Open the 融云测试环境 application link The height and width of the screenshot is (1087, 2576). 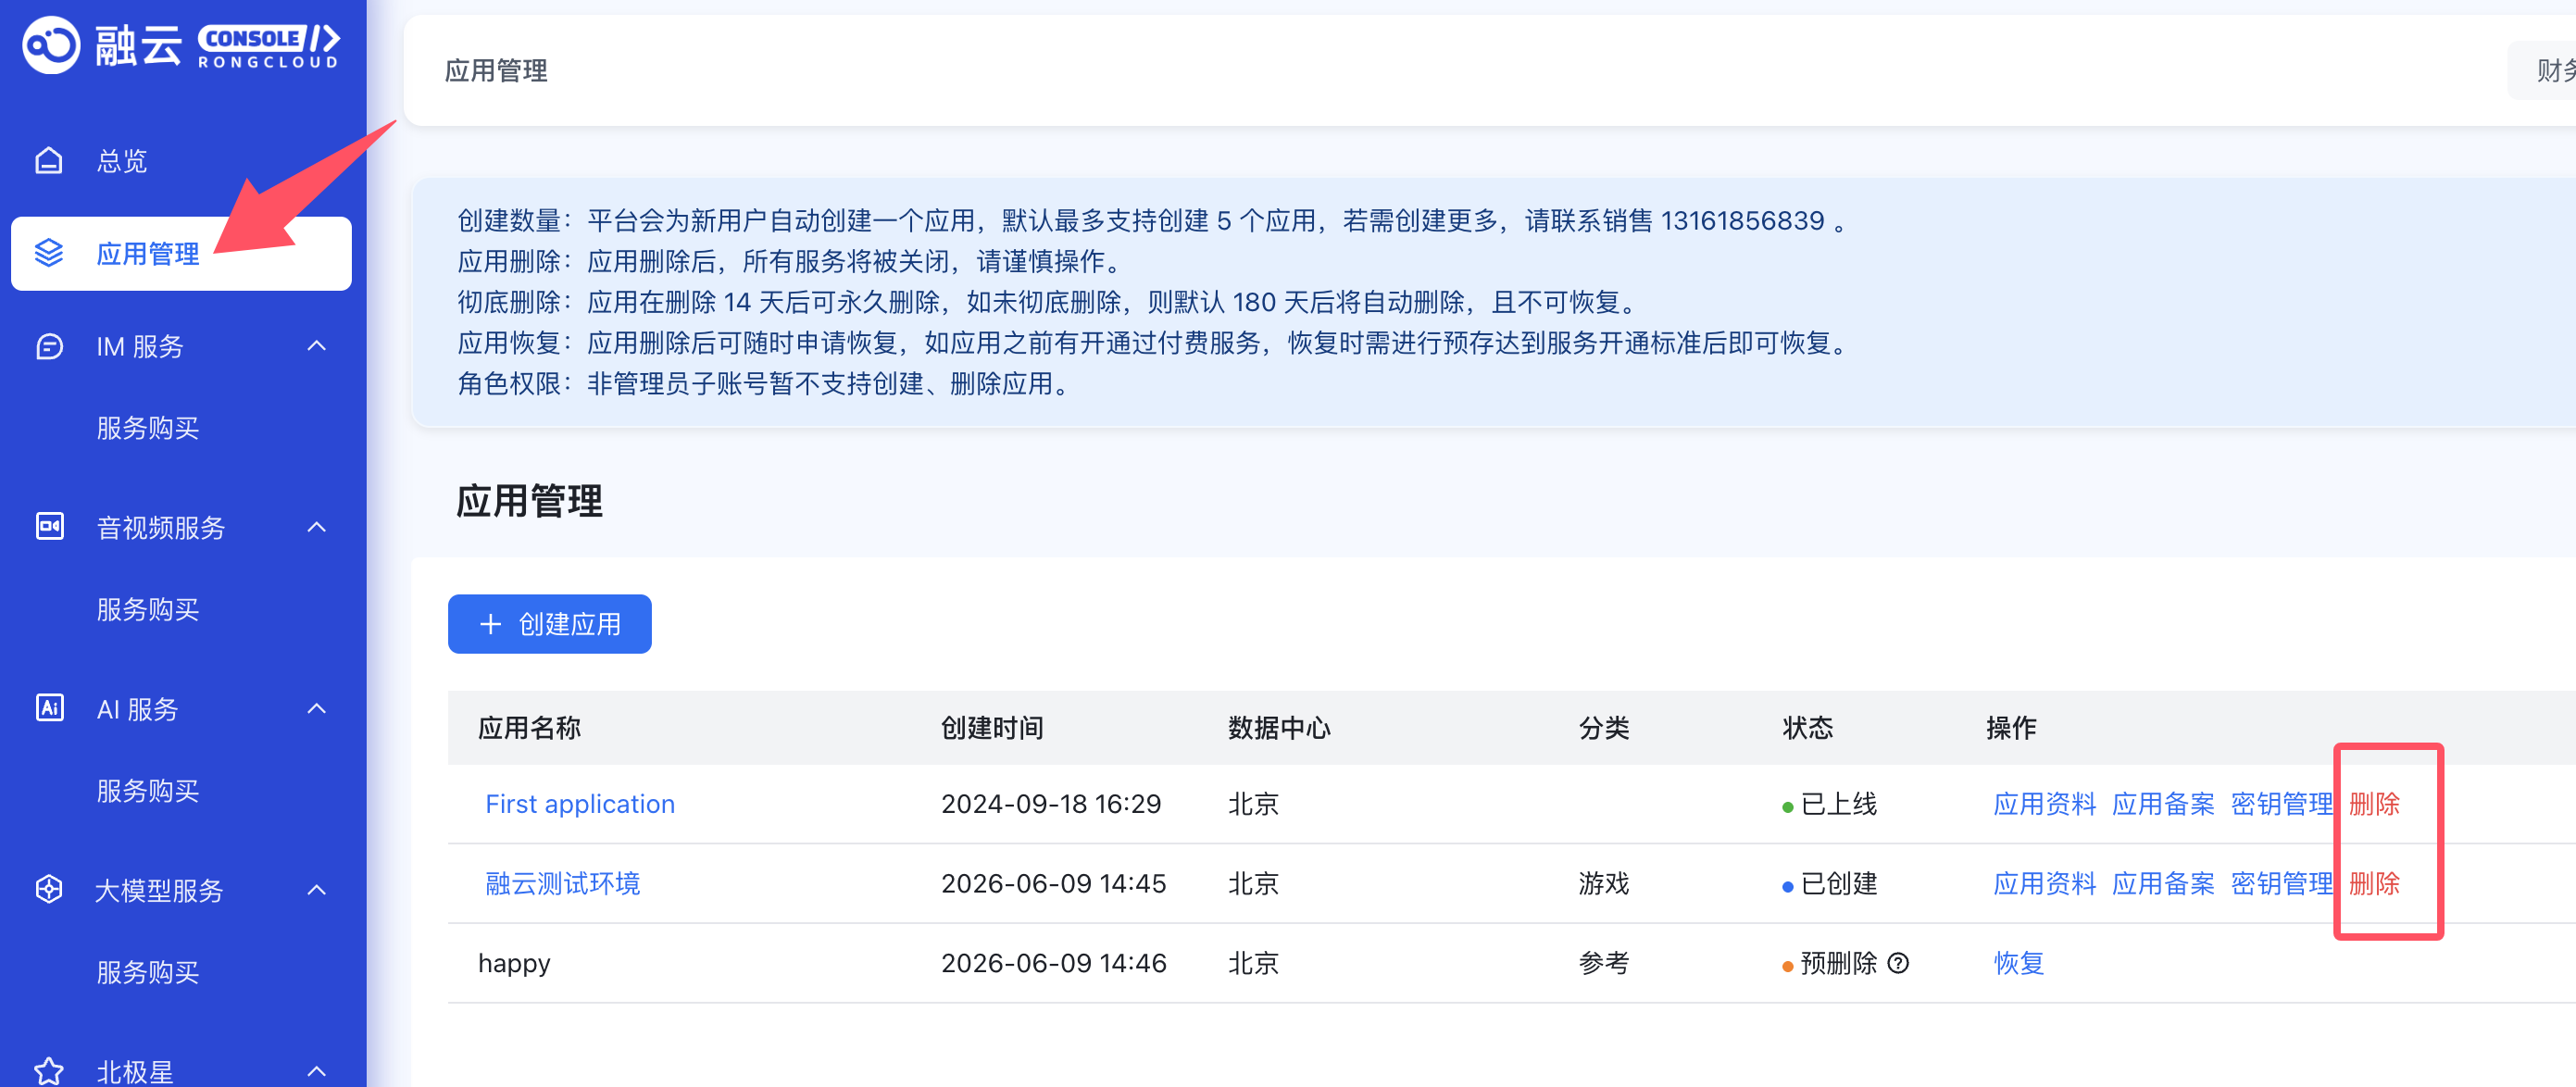(562, 883)
